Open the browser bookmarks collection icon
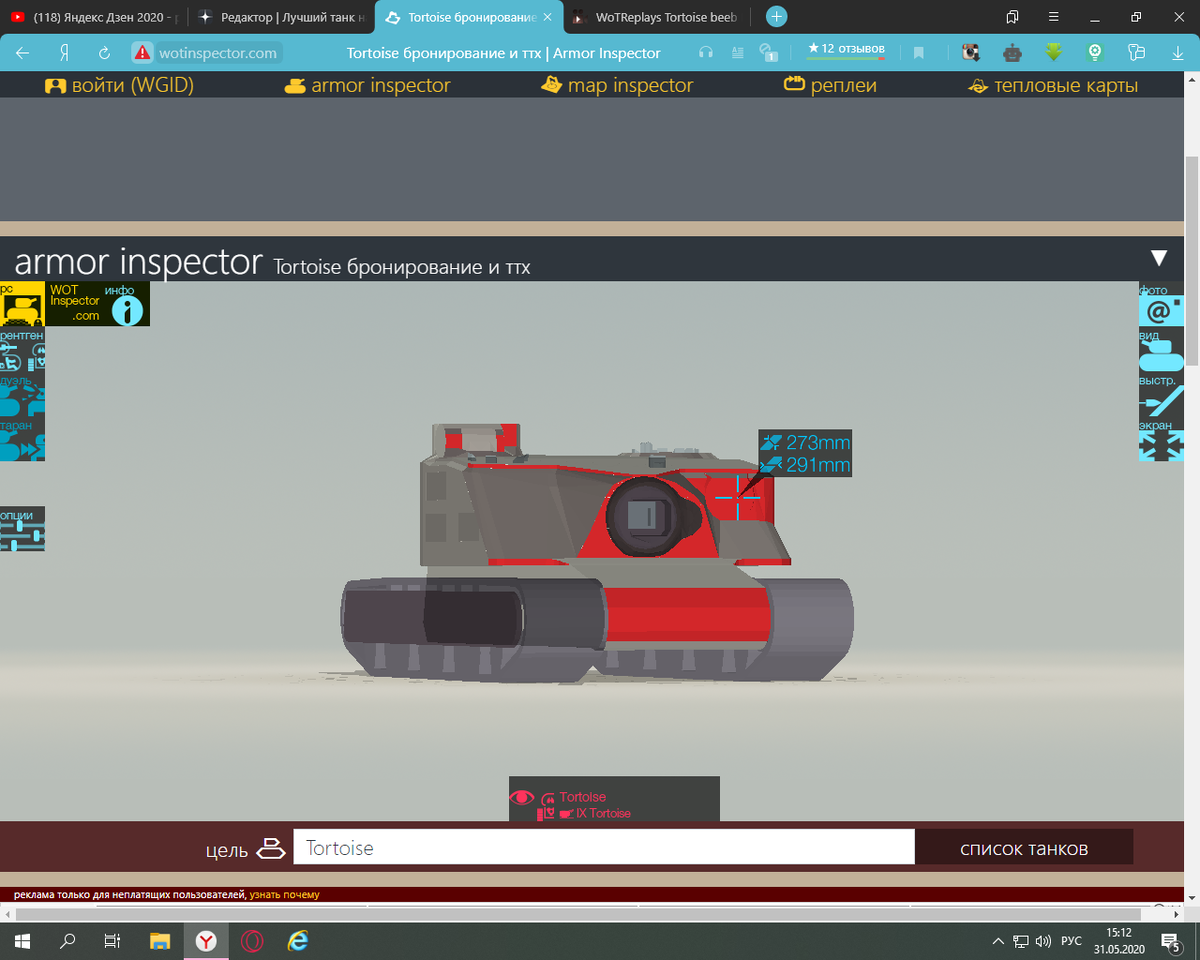Viewport: 1200px width, 960px height. 1012,17
